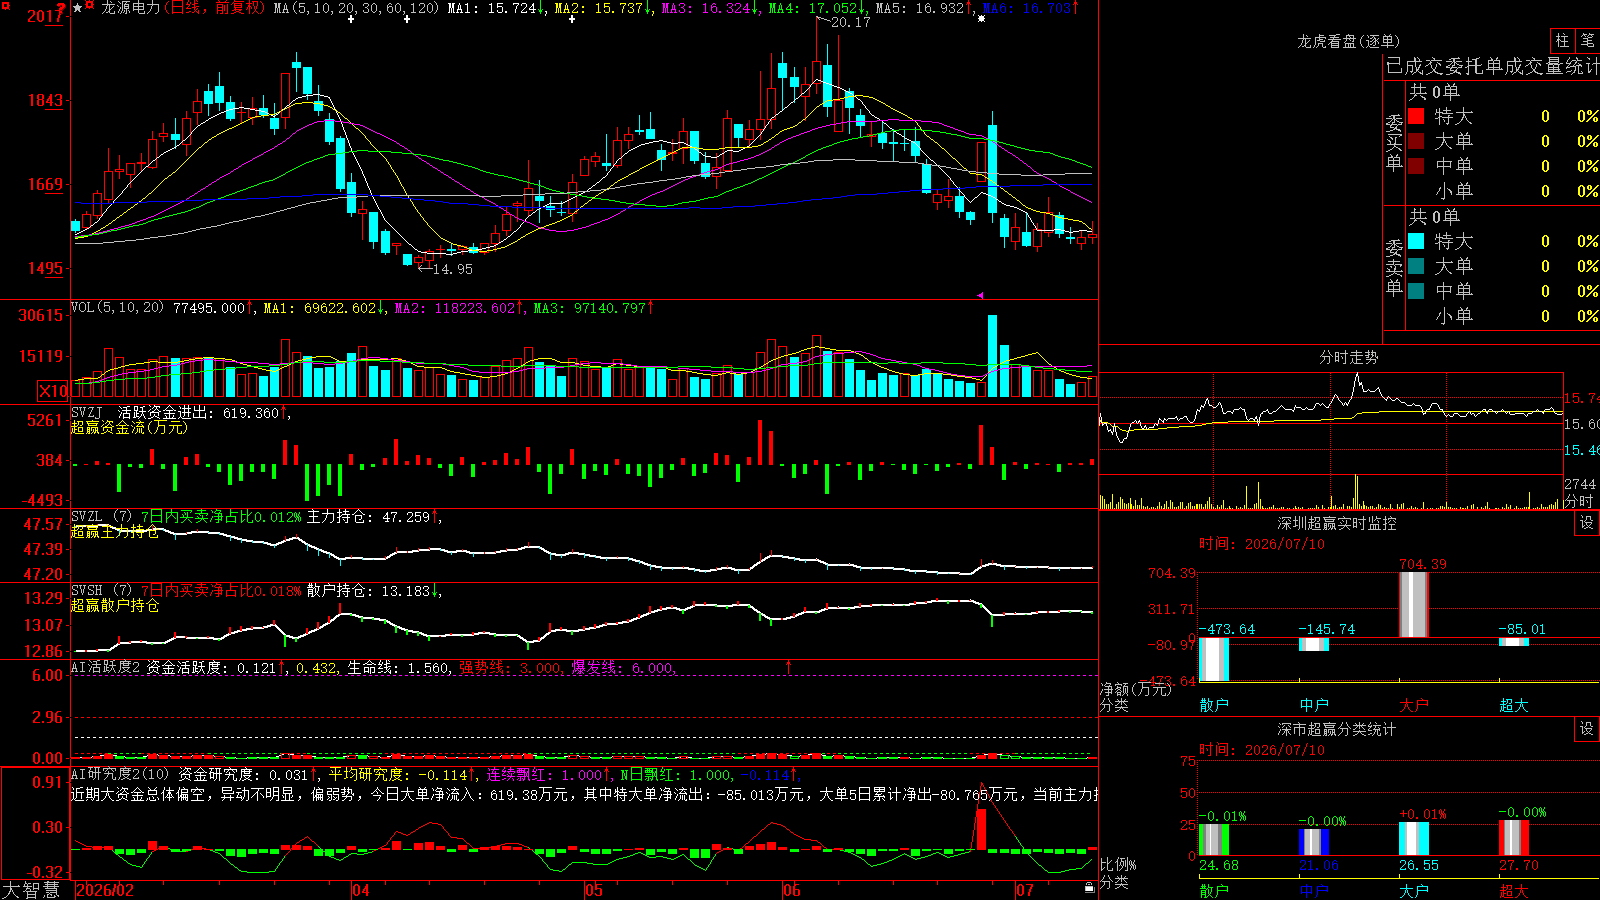Select the teal 大单 sell-order swatch
Viewport: 1600px width, 900px height.
pyautogui.click(x=1416, y=266)
